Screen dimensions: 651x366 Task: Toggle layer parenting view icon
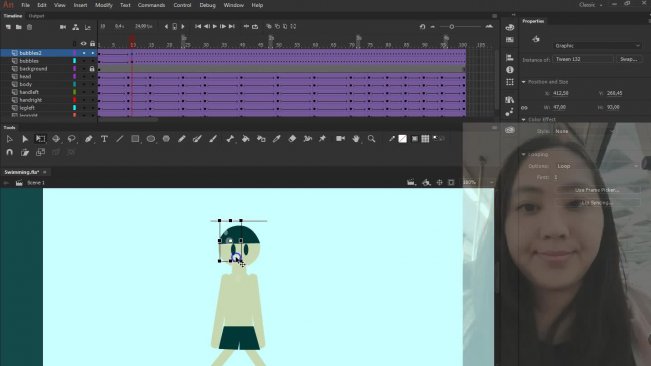tap(75, 27)
